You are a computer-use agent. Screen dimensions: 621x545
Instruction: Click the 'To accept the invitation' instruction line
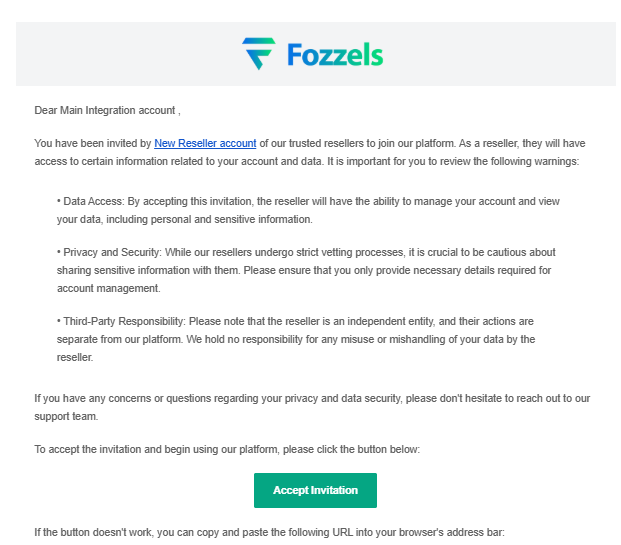pyautogui.click(x=227, y=450)
